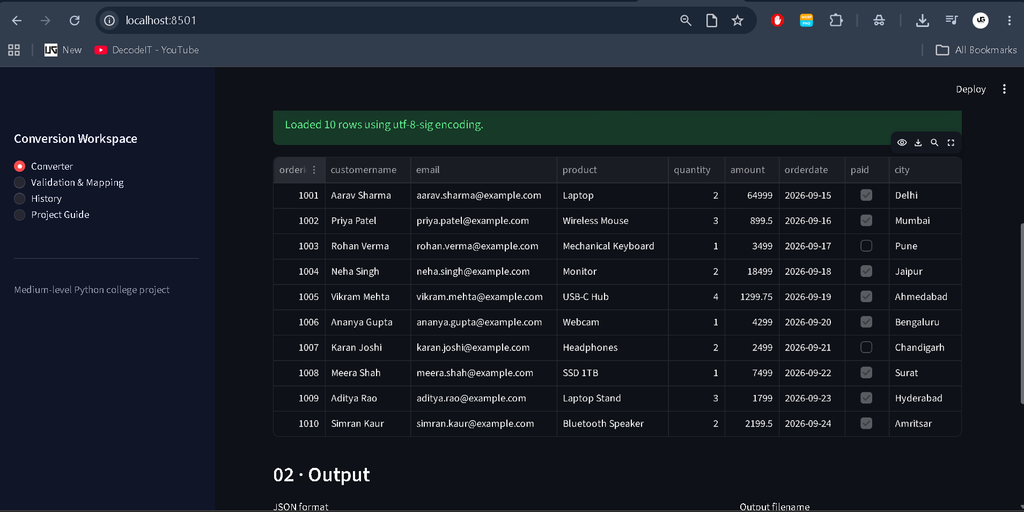1024x512 pixels.
Task: Open DecodeIT - YouTube bookmark
Action: pyautogui.click(x=146, y=50)
